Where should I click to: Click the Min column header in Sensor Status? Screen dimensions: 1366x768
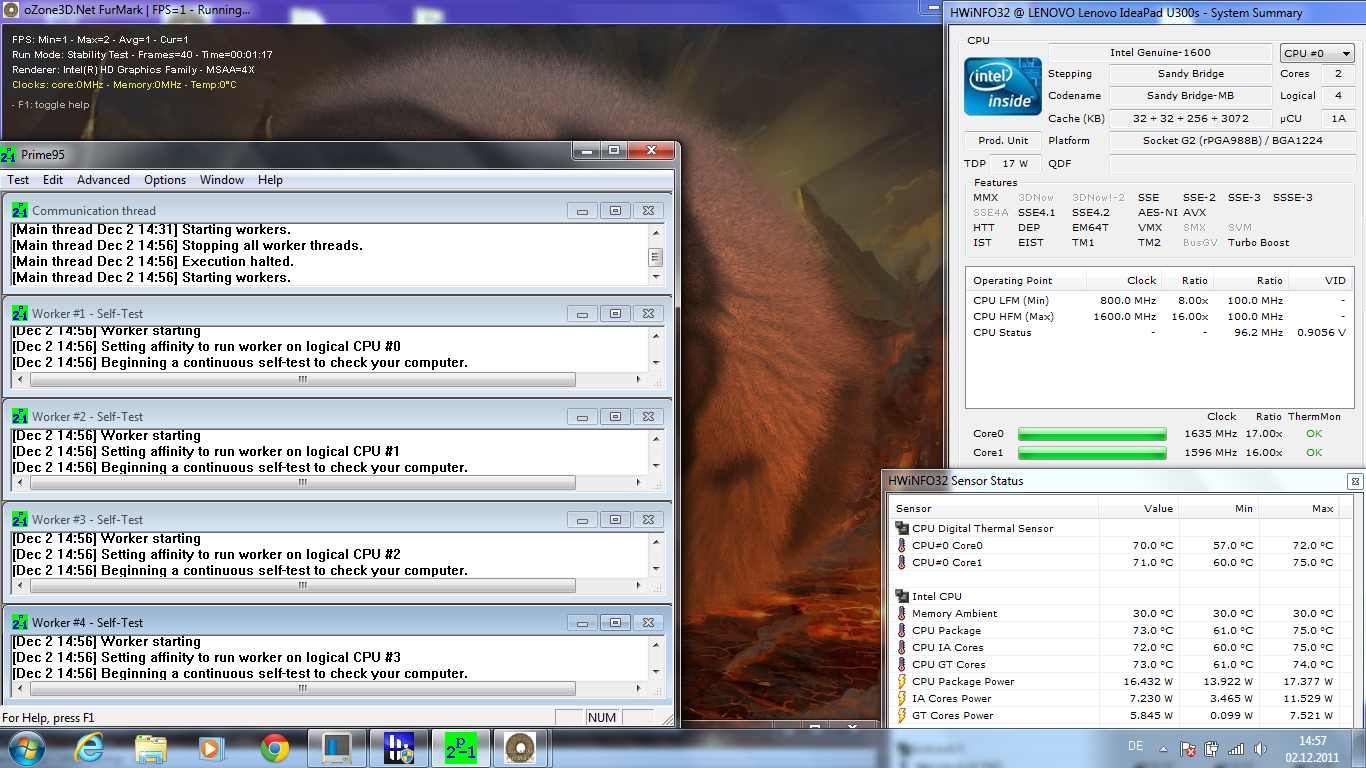(1218, 508)
